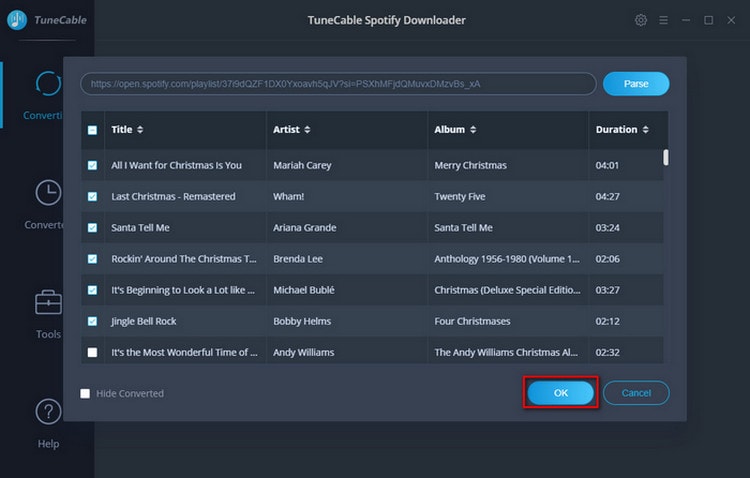Click the 02:32 duration value

tap(607, 352)
